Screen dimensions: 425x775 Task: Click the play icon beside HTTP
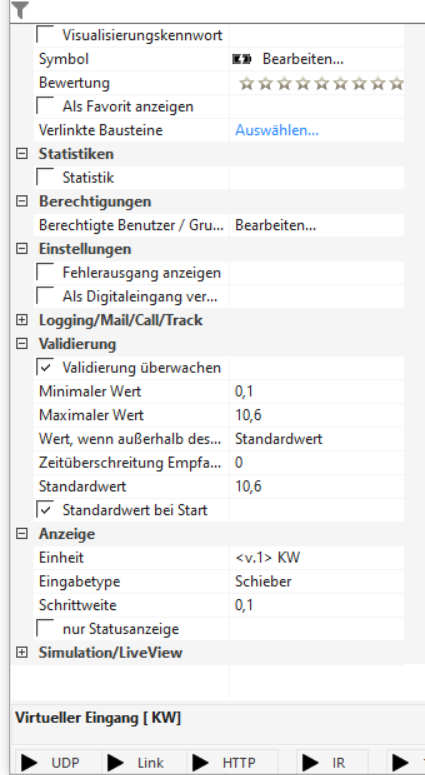[x=200, y=763]
